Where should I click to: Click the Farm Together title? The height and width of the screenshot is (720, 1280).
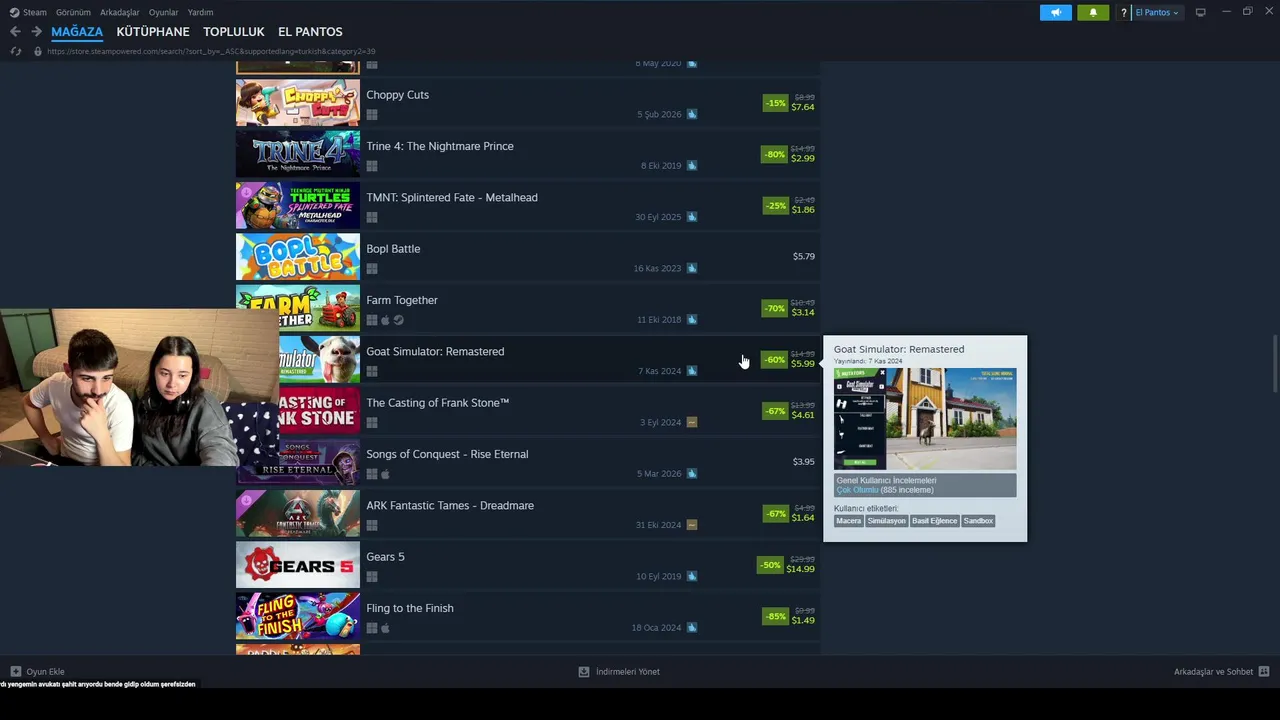tap(402, 300)
